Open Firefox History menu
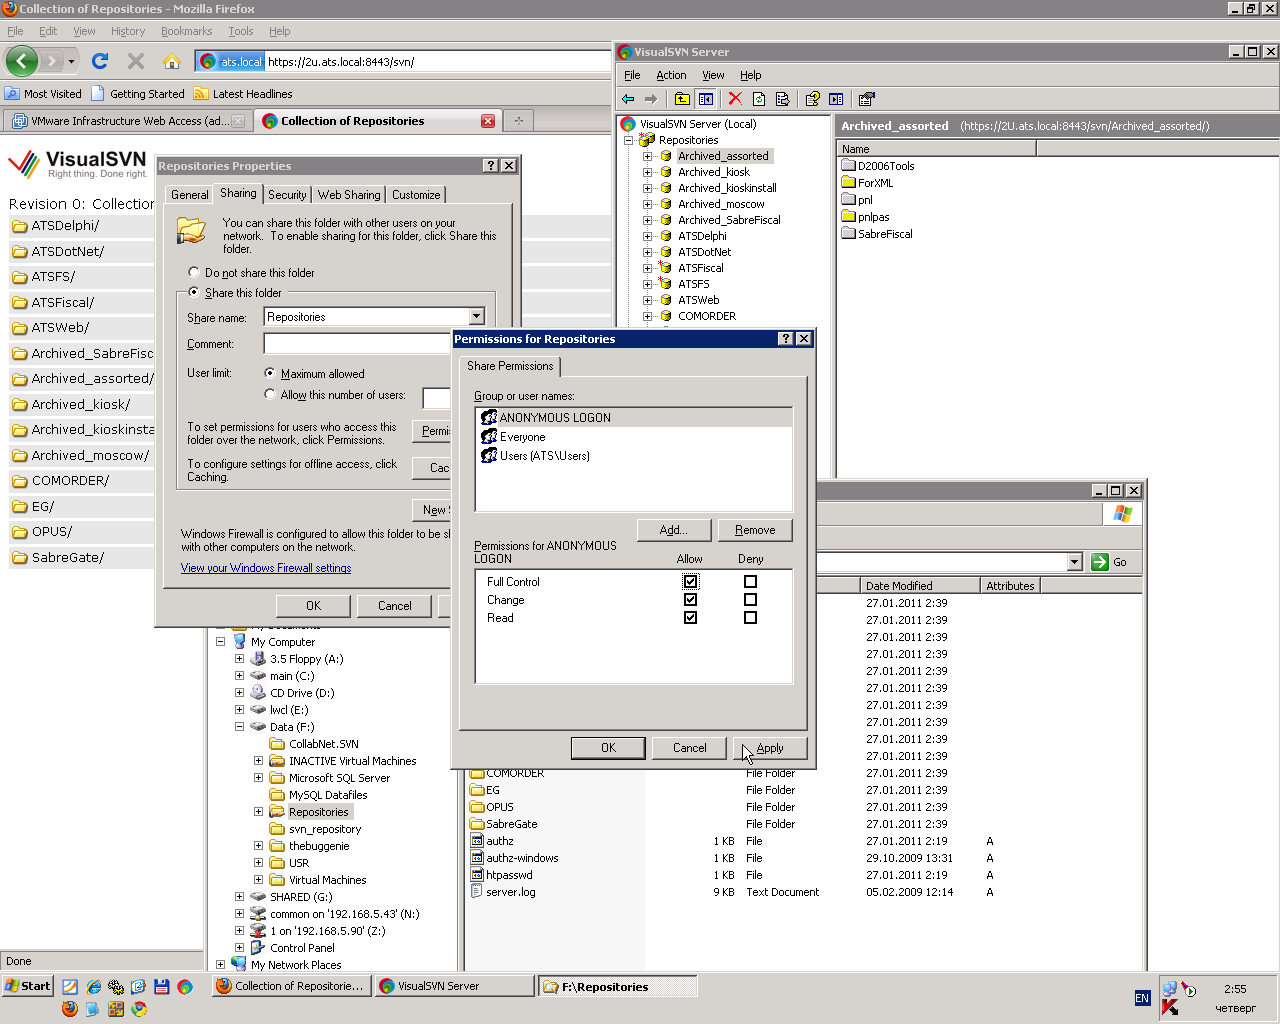Image resolution: width=1280 pixels, height=1024 pixels. coord(128,31)
